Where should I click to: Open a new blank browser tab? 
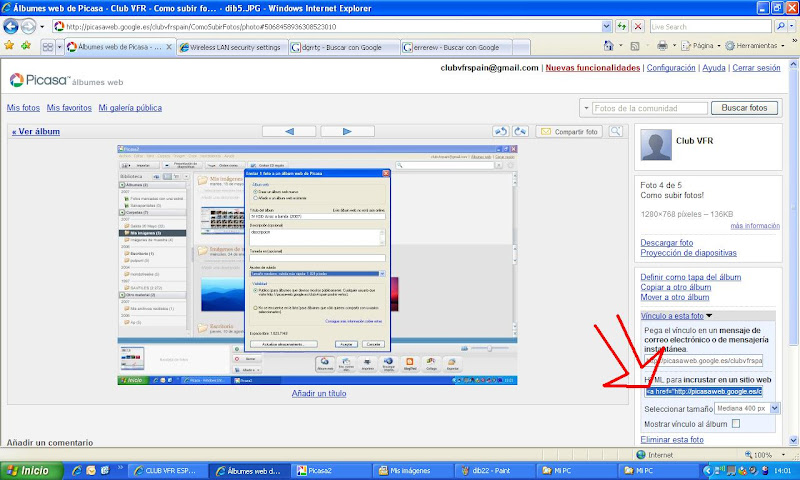click(521, 47)
